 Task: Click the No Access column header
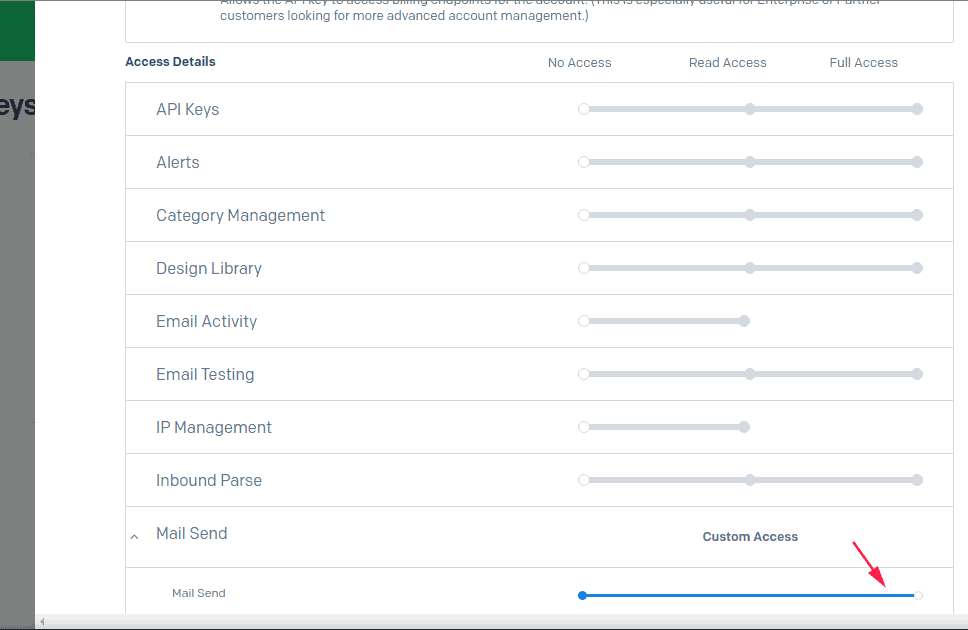coord(580,63)
